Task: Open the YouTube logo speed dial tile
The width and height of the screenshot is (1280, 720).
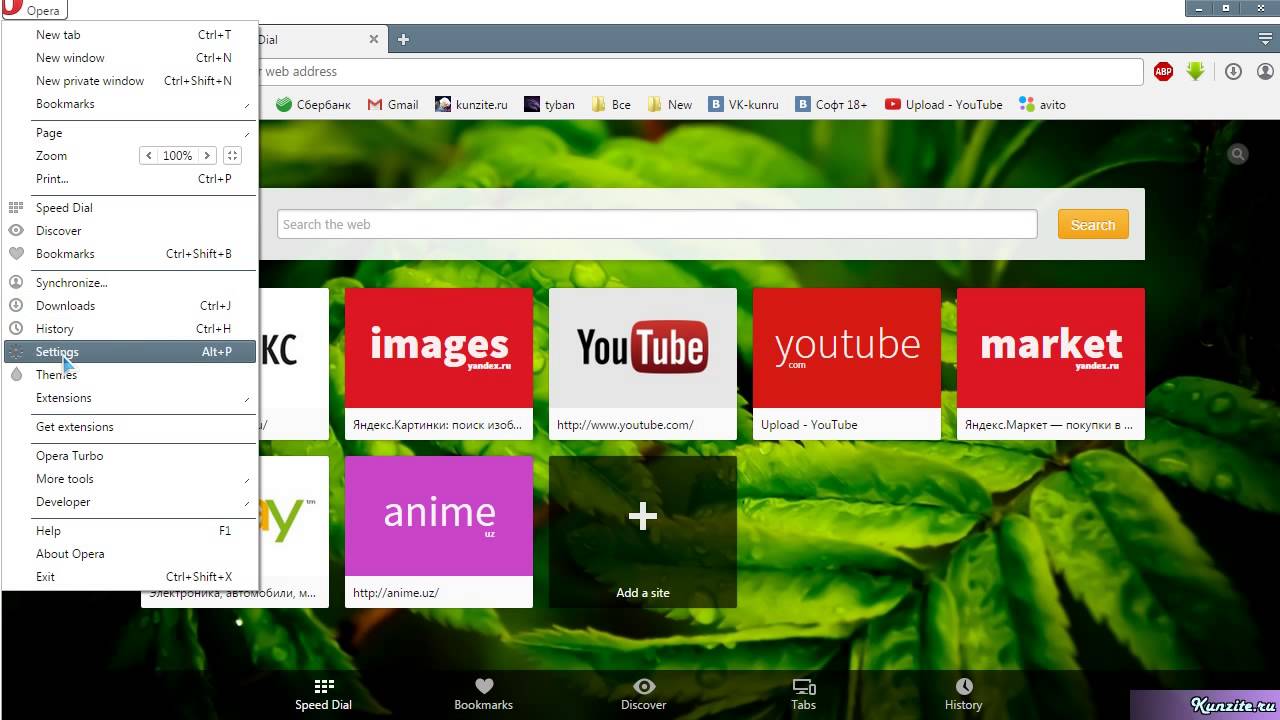Action: pos(643,364)
